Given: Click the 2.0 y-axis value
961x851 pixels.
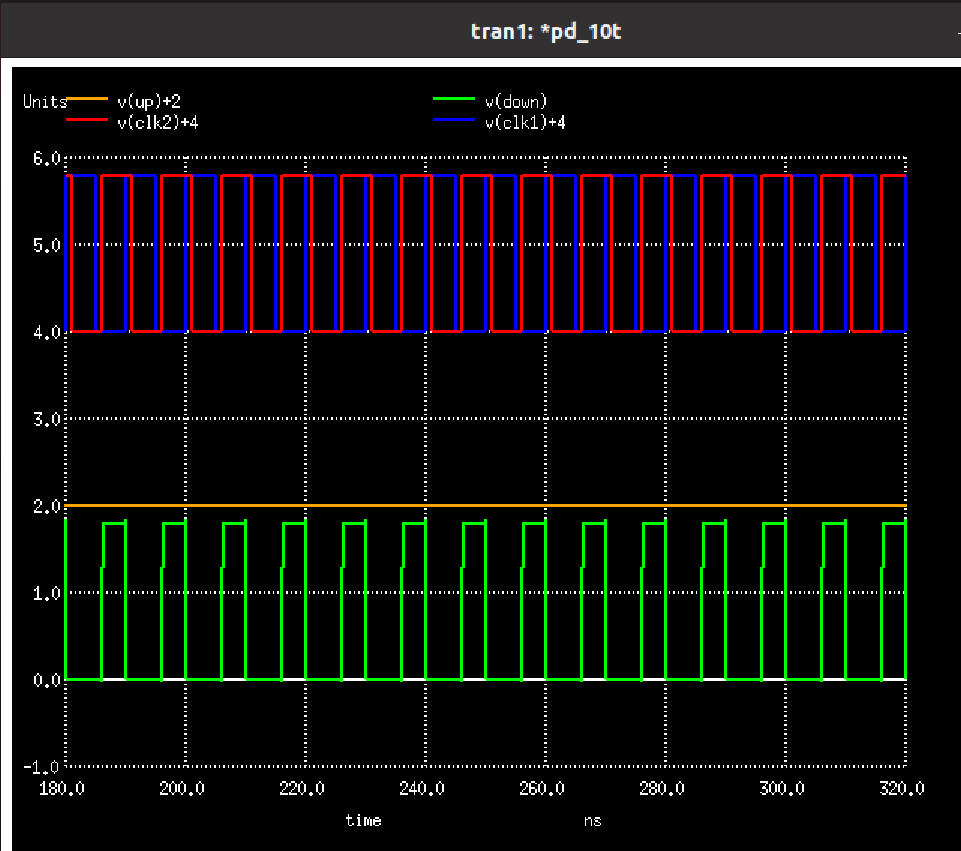Looking at the screenshot, I should (47, 507).
